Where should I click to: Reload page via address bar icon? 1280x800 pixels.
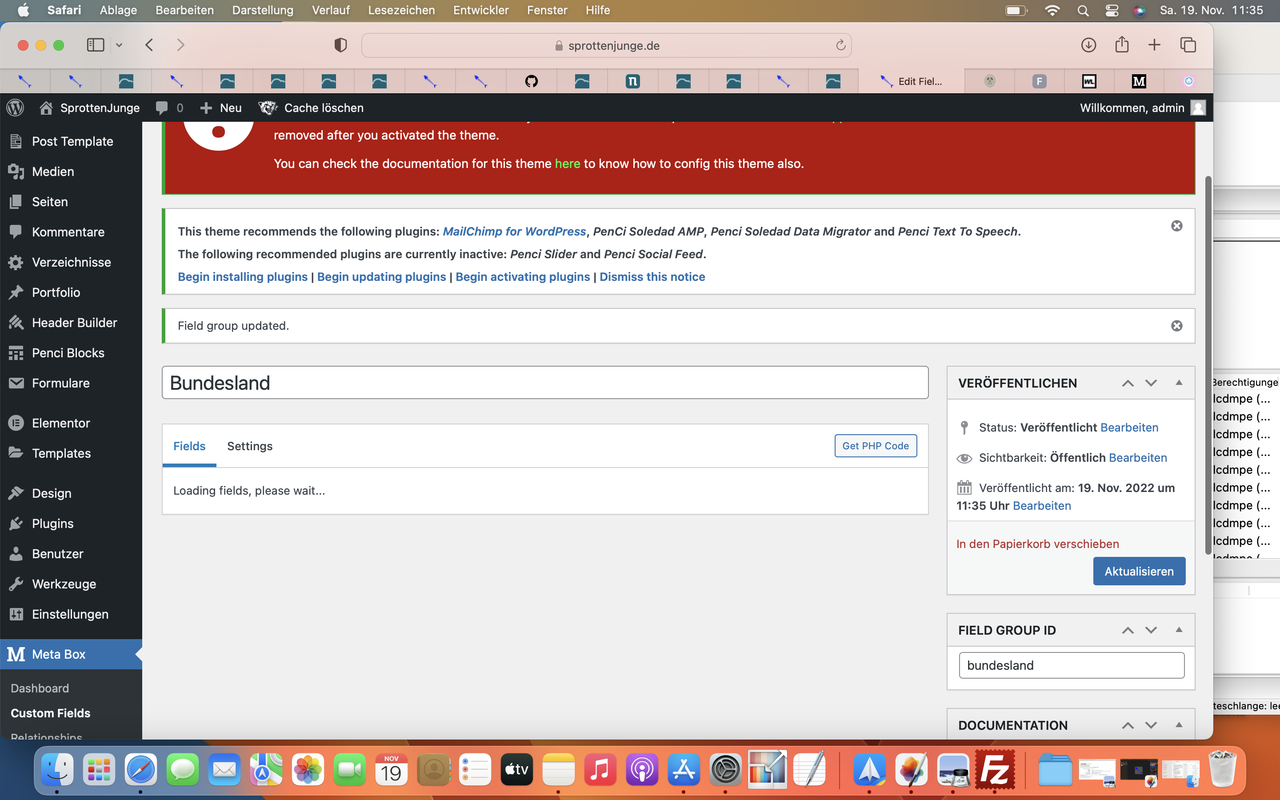(841, 45)
